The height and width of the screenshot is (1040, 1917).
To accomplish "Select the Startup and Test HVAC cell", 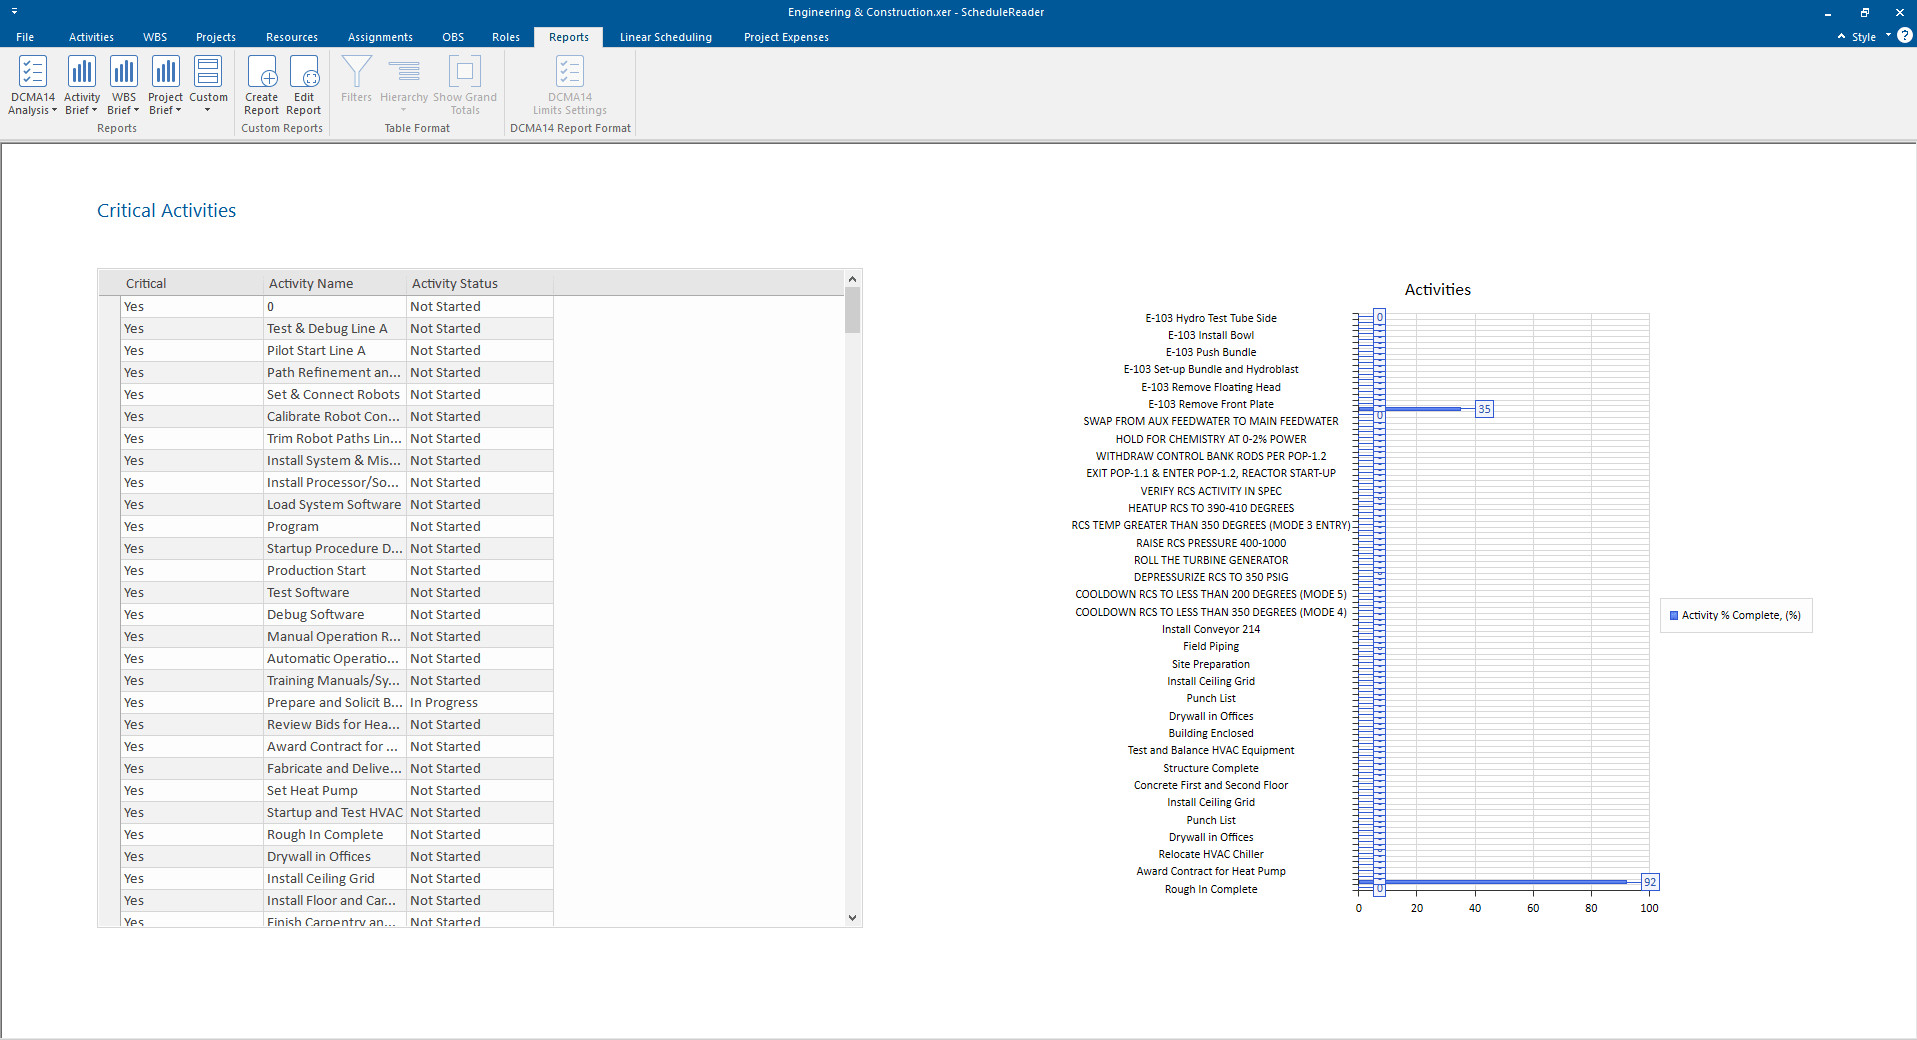I will [x=334, y=813].
